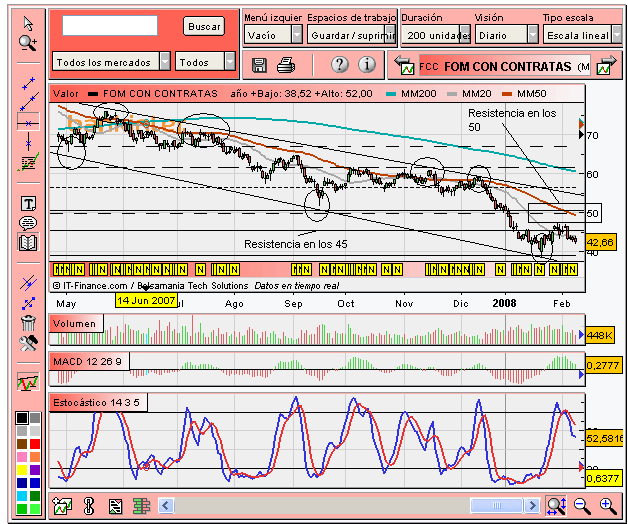Select the arrow pointer tool

(28, 24)
